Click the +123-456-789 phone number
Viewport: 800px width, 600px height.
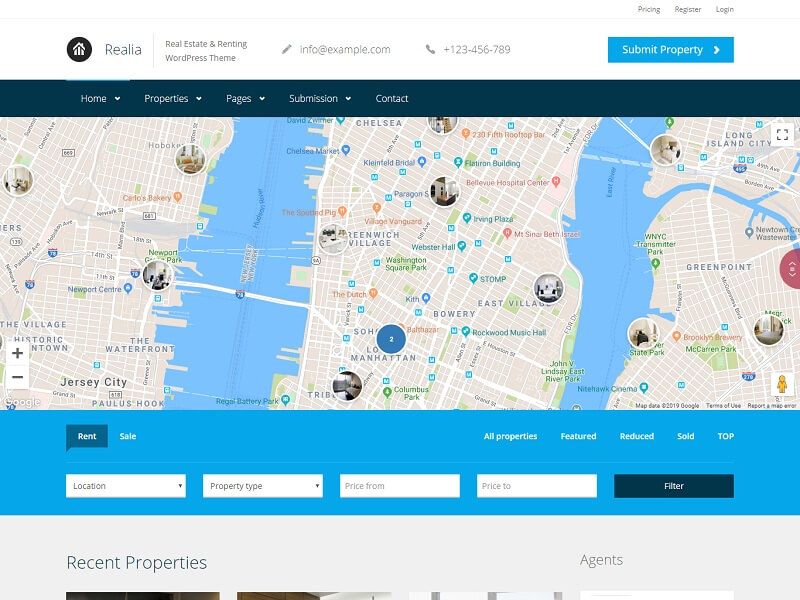[x=477, y=49]
